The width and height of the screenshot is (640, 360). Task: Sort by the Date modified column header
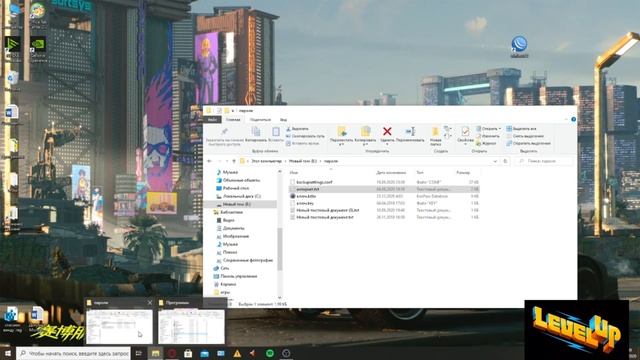[391, 173]
